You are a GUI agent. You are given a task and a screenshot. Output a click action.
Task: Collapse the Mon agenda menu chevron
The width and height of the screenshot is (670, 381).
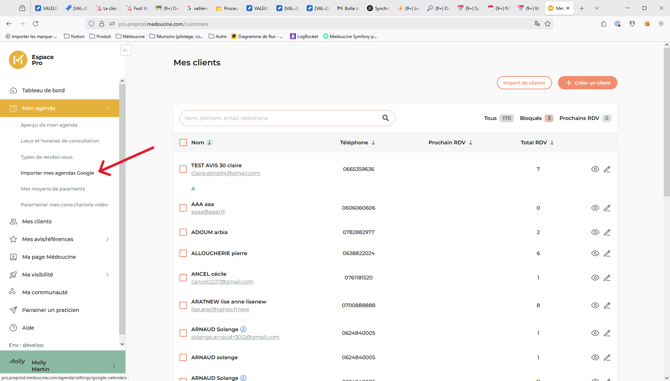point(107,108)
